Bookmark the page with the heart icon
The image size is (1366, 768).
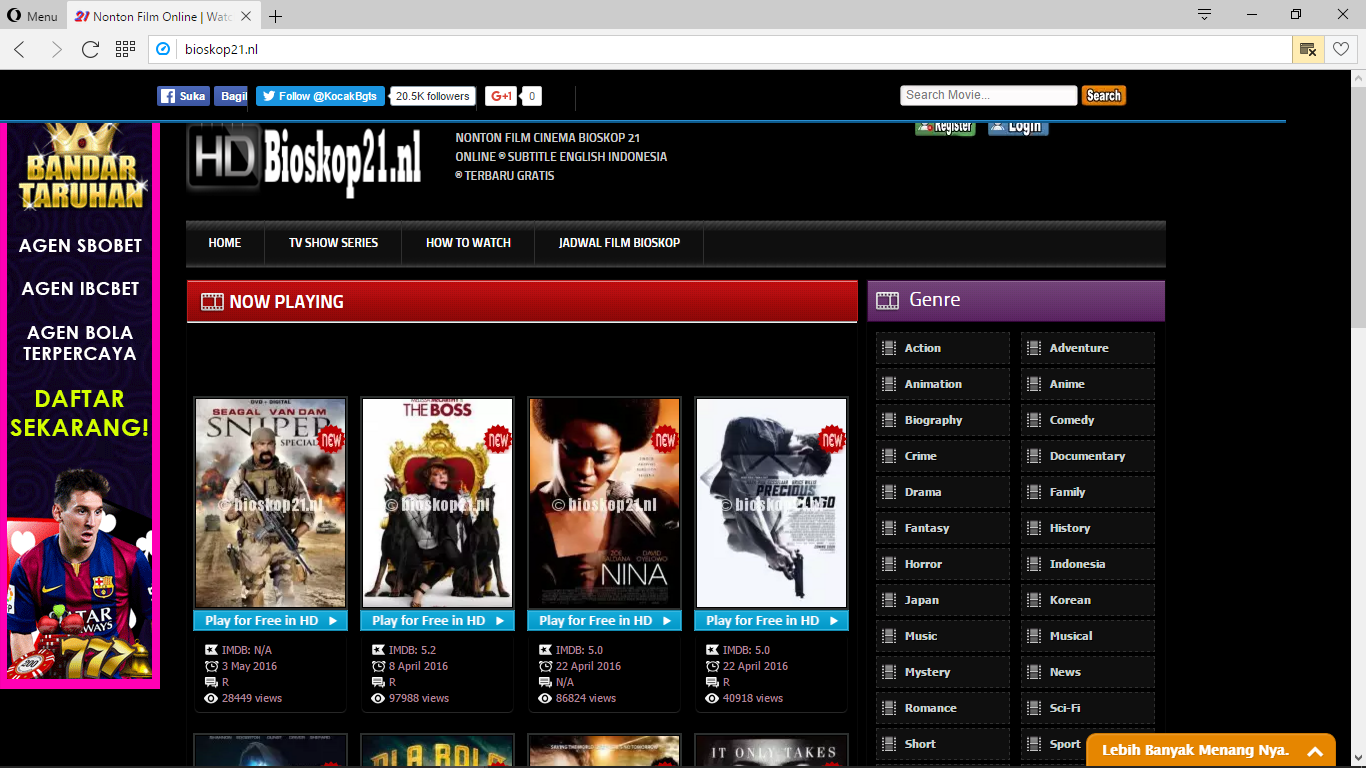[x=1341, y=49]
